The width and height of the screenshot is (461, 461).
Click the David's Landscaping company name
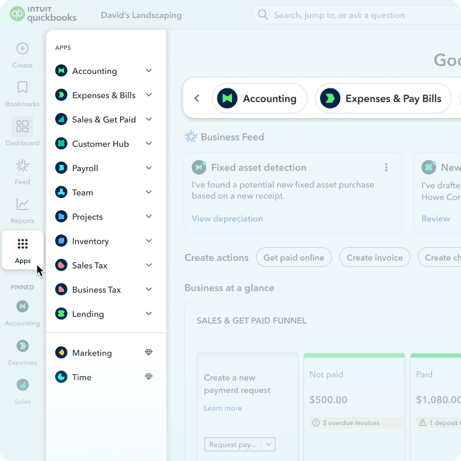tap(141, 15)
